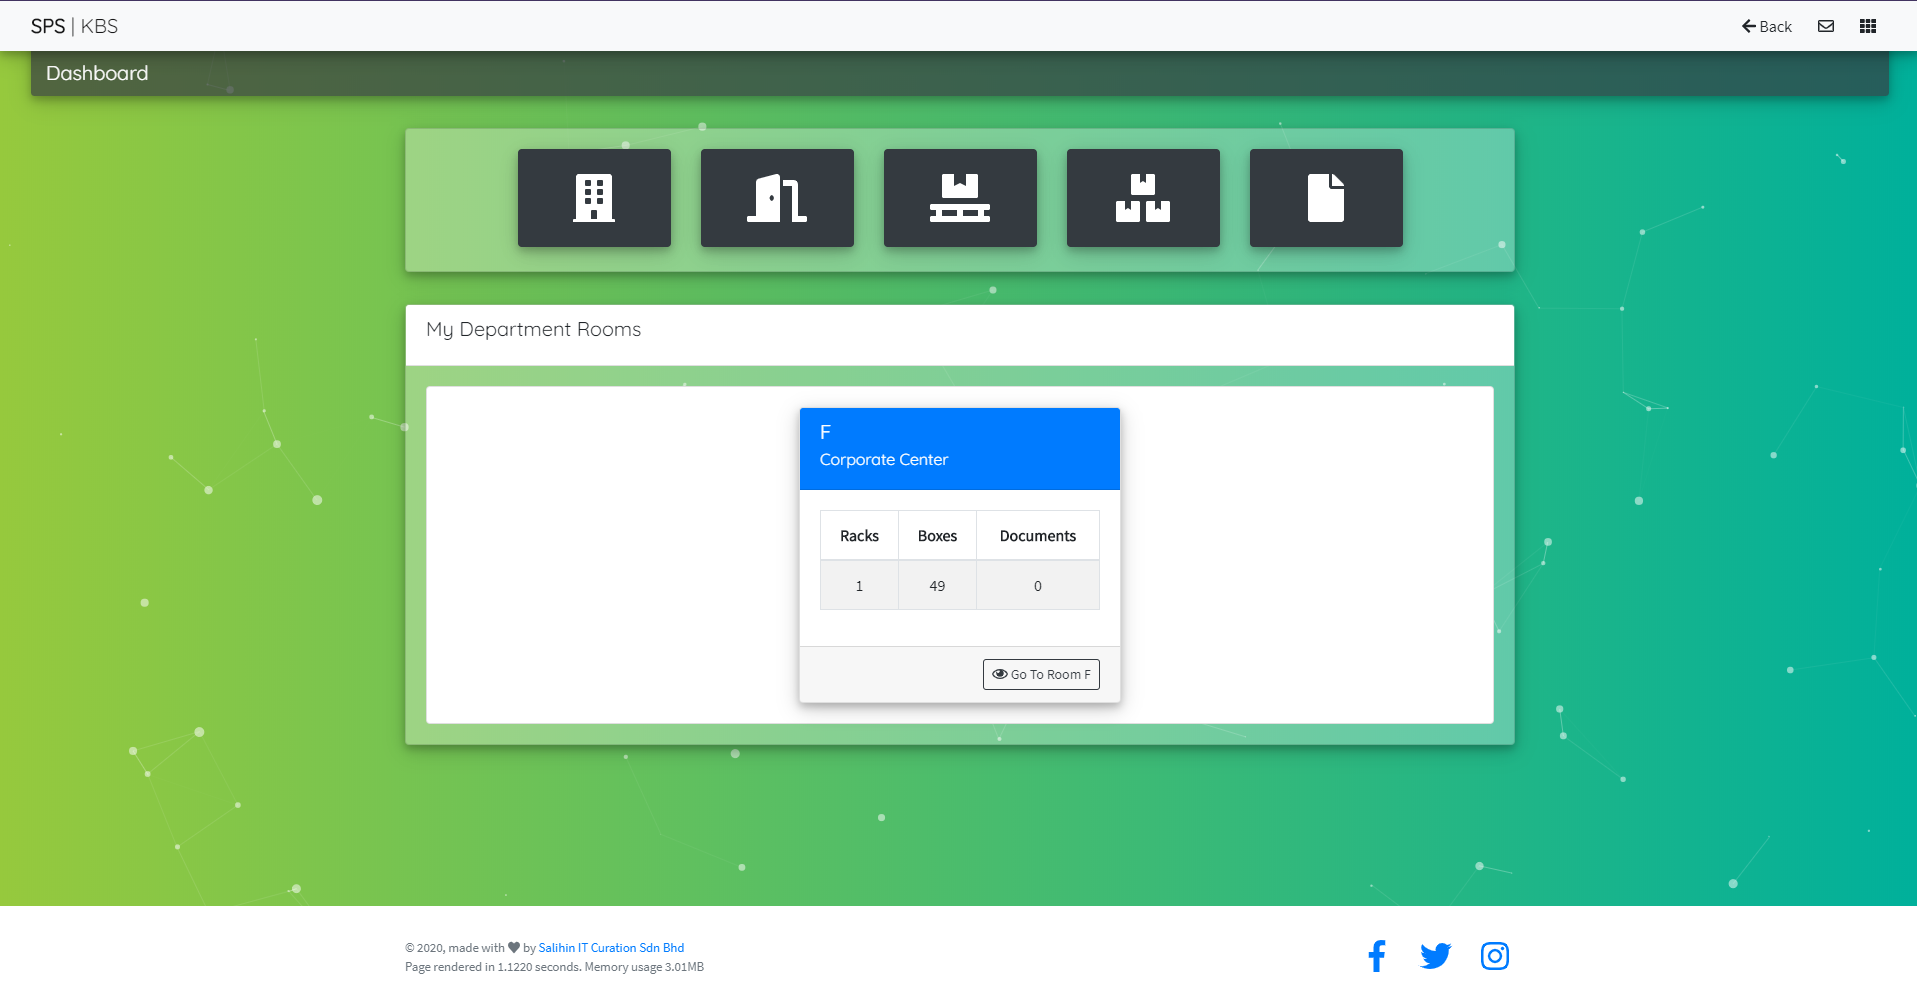Open the envelope messages icon

[1826, 26]
